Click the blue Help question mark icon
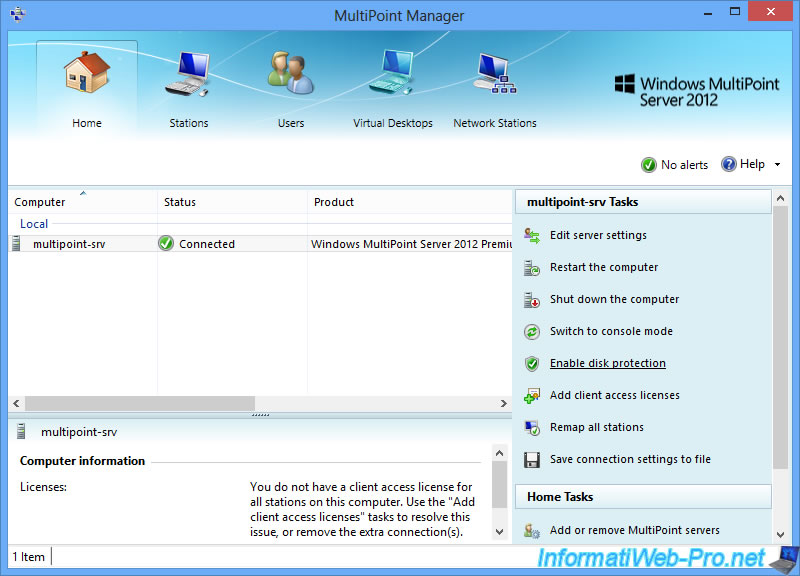 pos(729,164)
